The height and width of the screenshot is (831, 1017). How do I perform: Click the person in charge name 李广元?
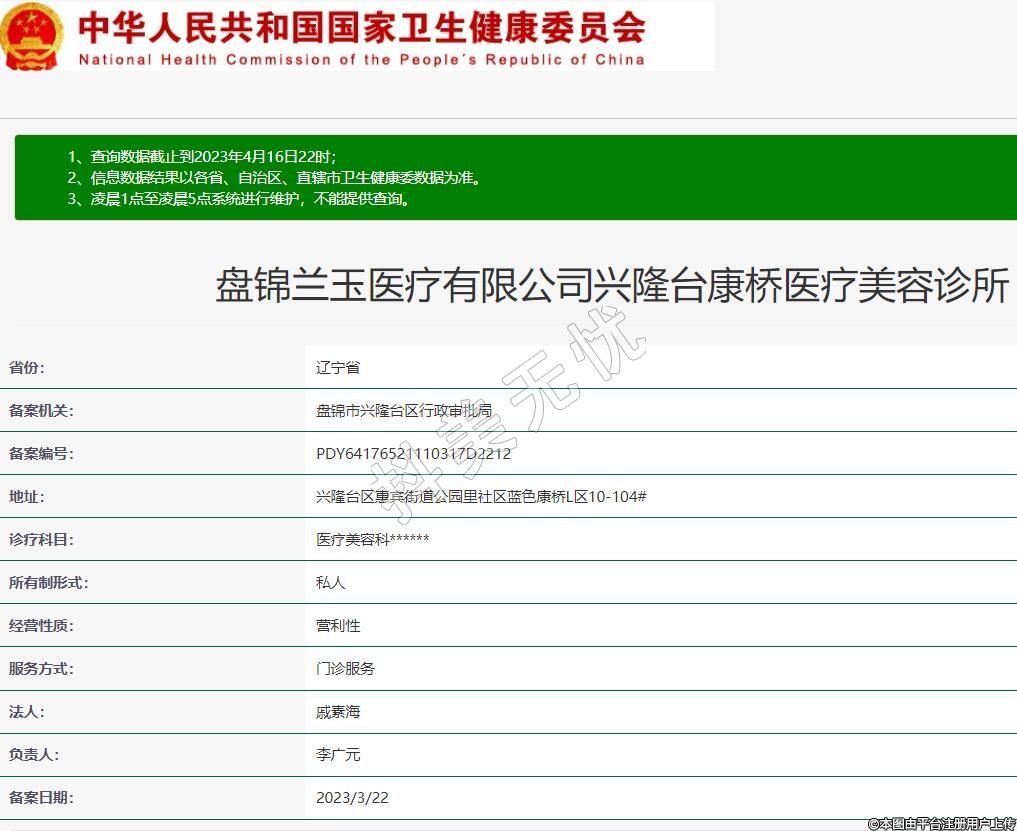pos(338,755)
